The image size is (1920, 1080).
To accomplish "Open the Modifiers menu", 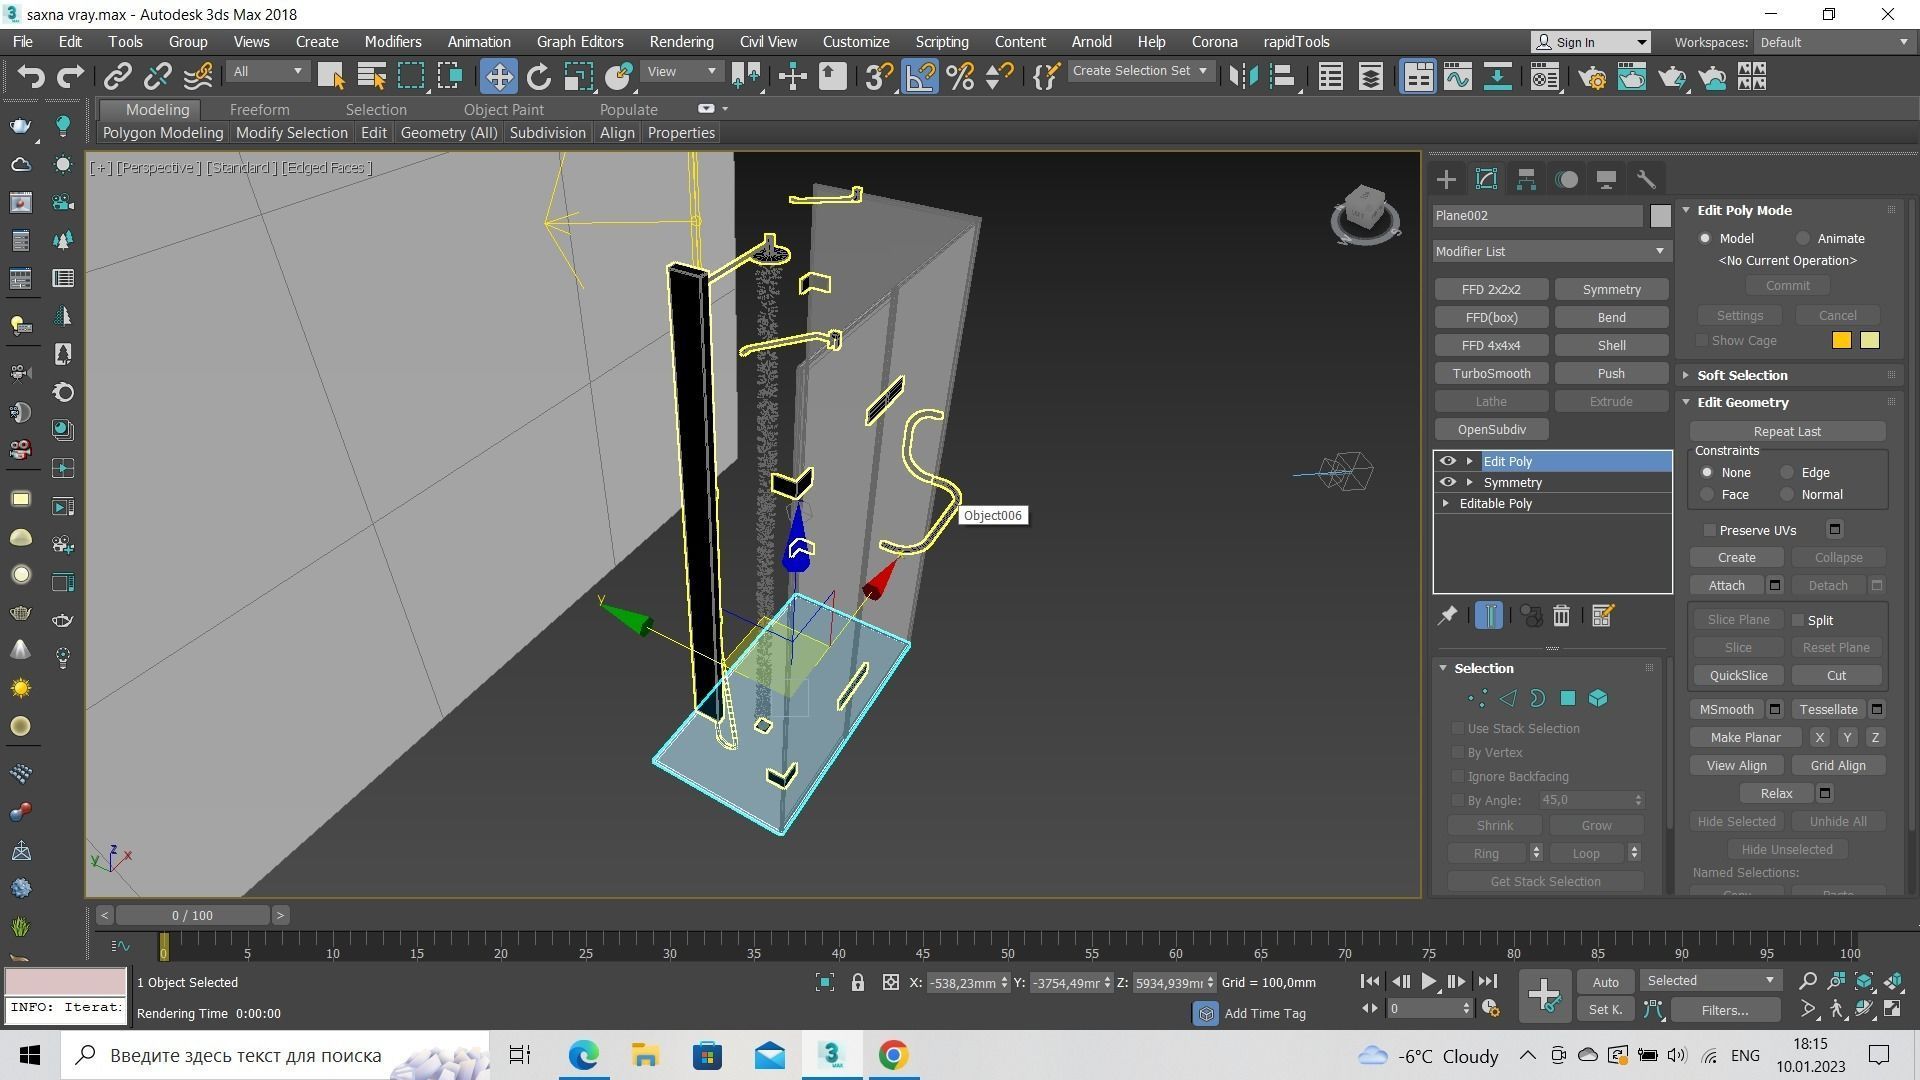I will 392,42.
